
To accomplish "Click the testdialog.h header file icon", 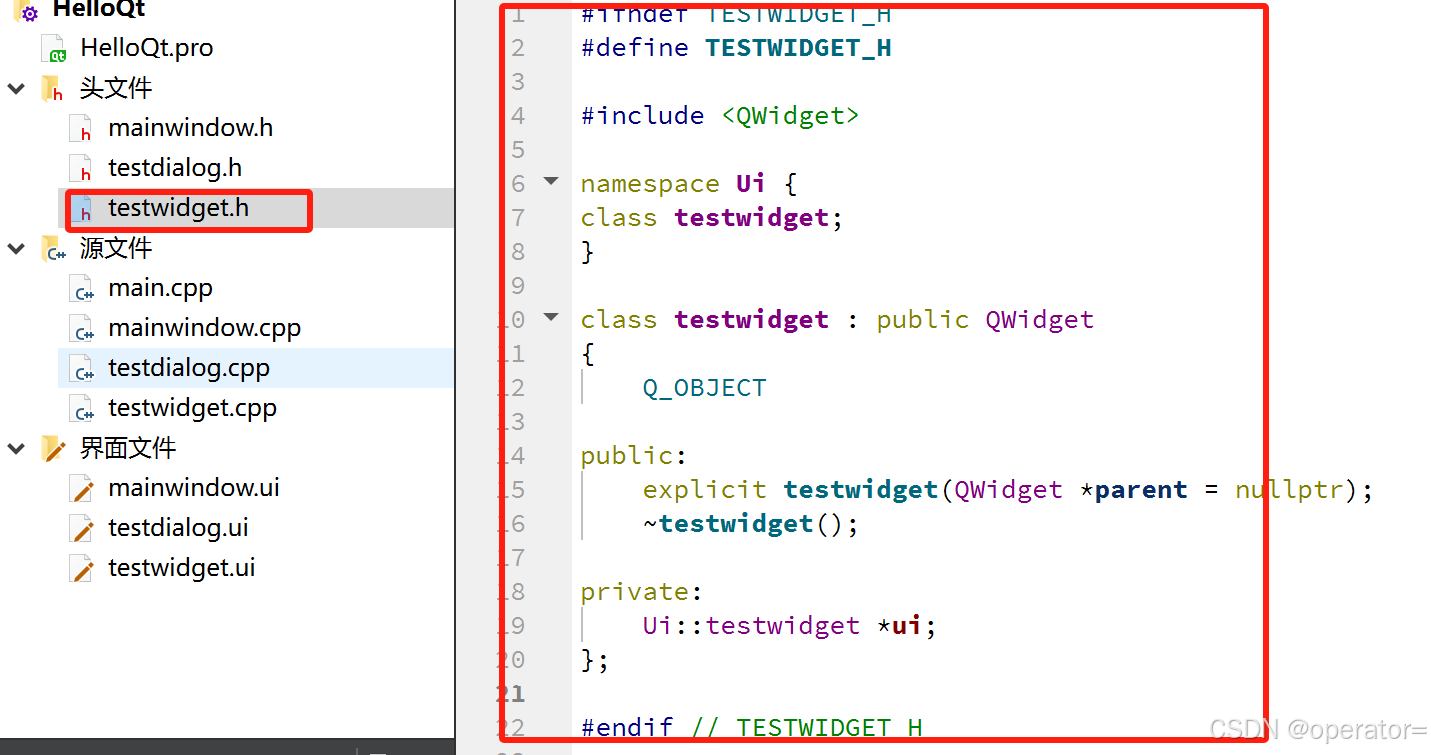I will (81, 168).
